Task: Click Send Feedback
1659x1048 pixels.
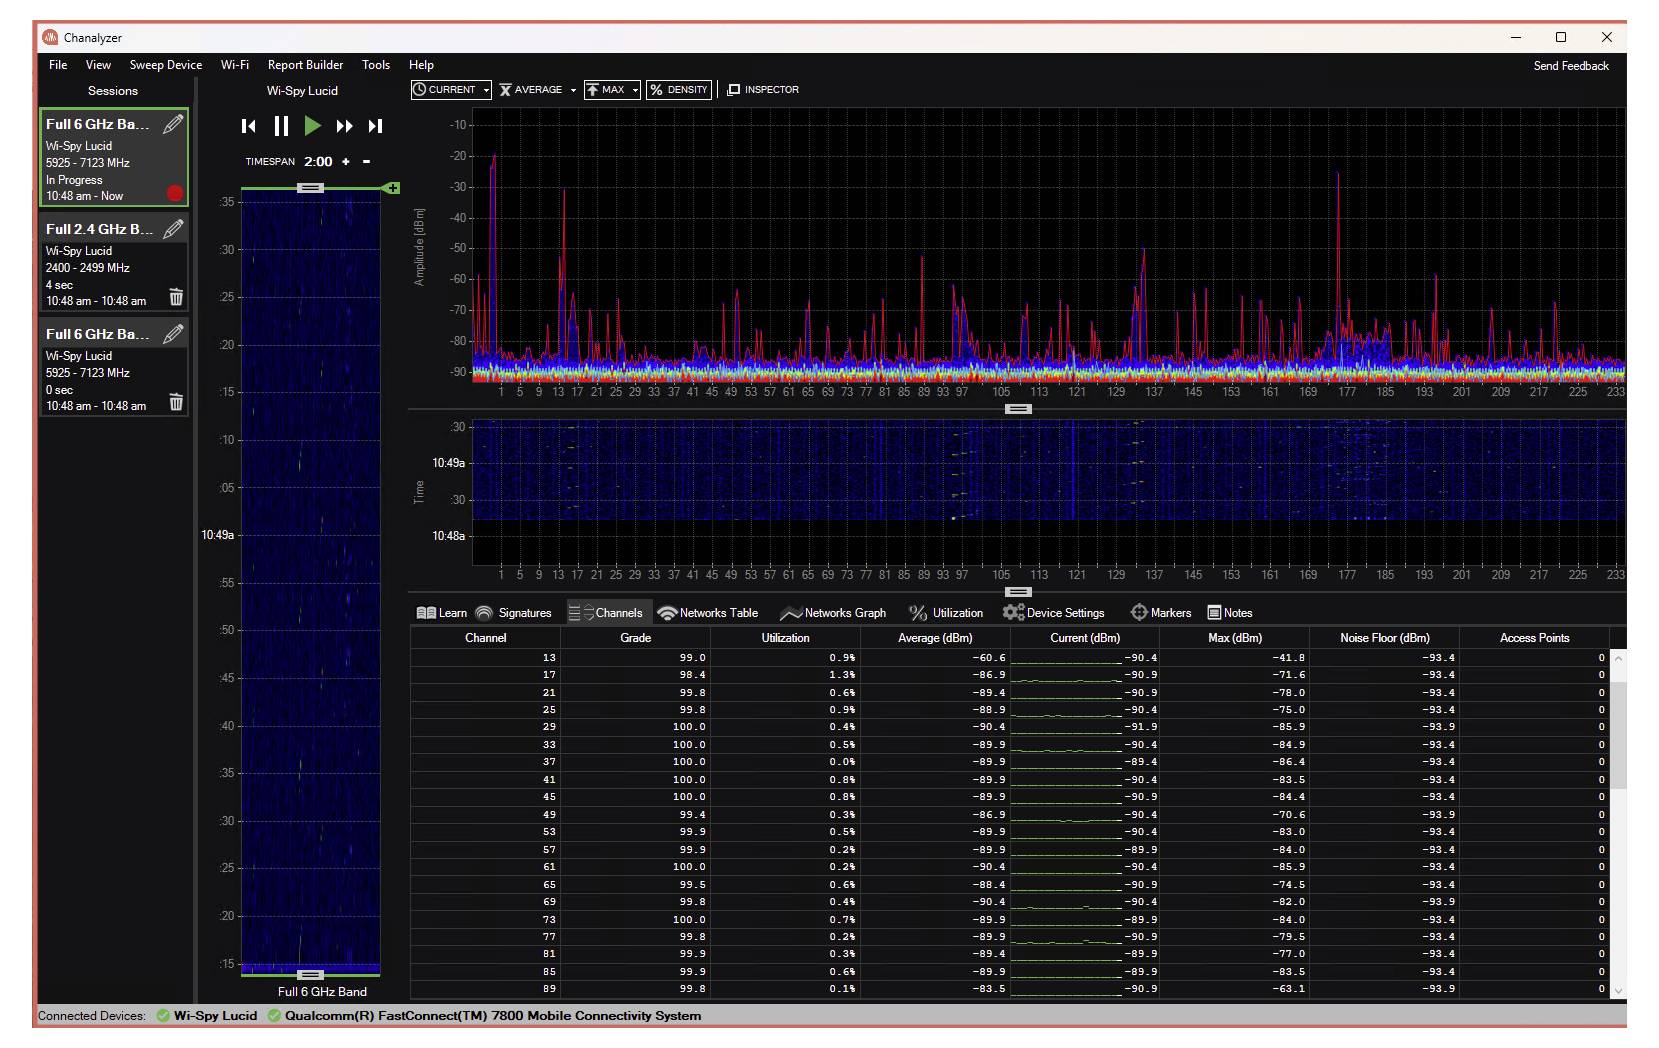Action: coord(1570,65)
